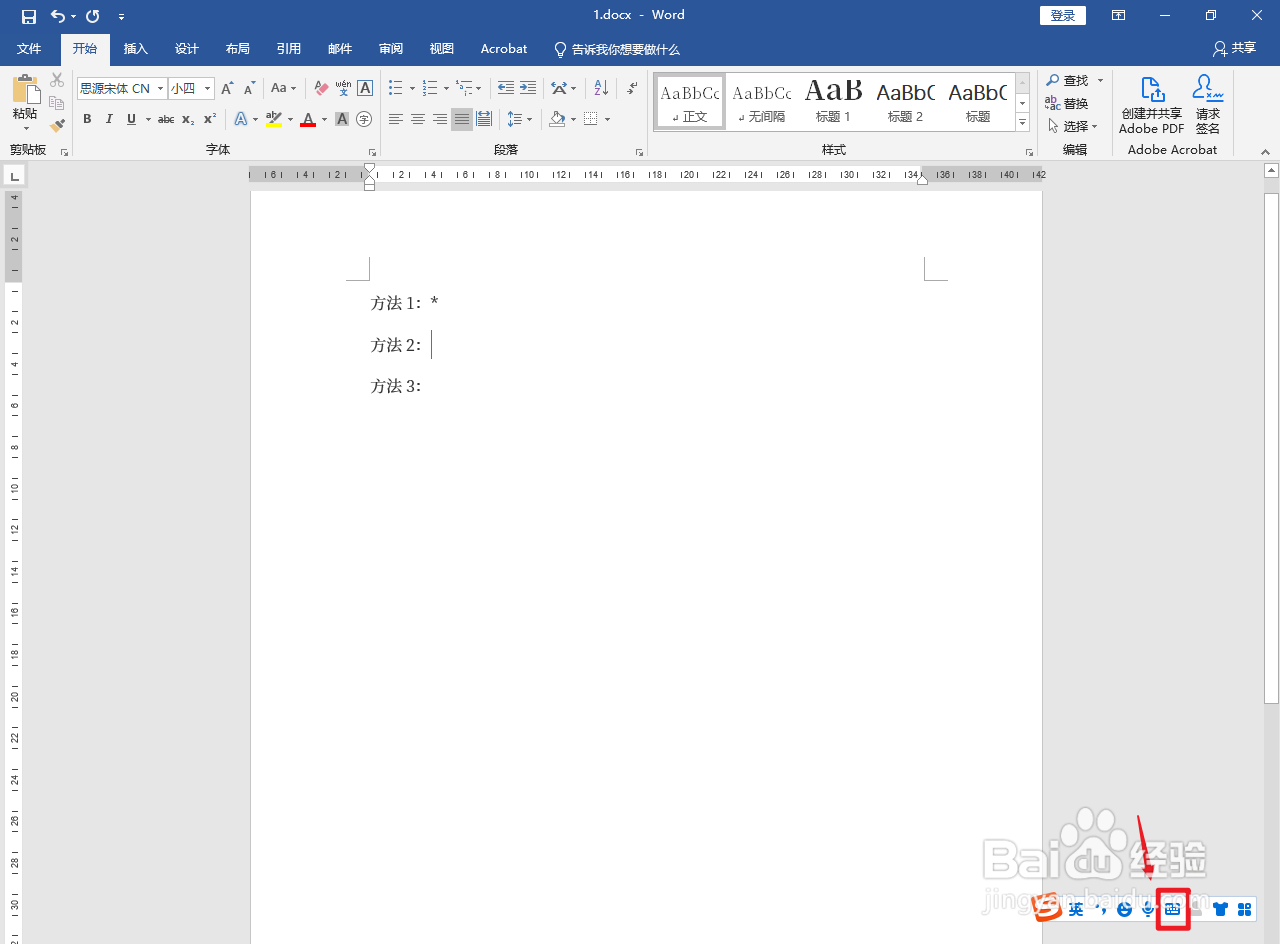Open the Sogou soft keyboard icon
The width and height of the screenshot is (1280, 944).
1173,909
